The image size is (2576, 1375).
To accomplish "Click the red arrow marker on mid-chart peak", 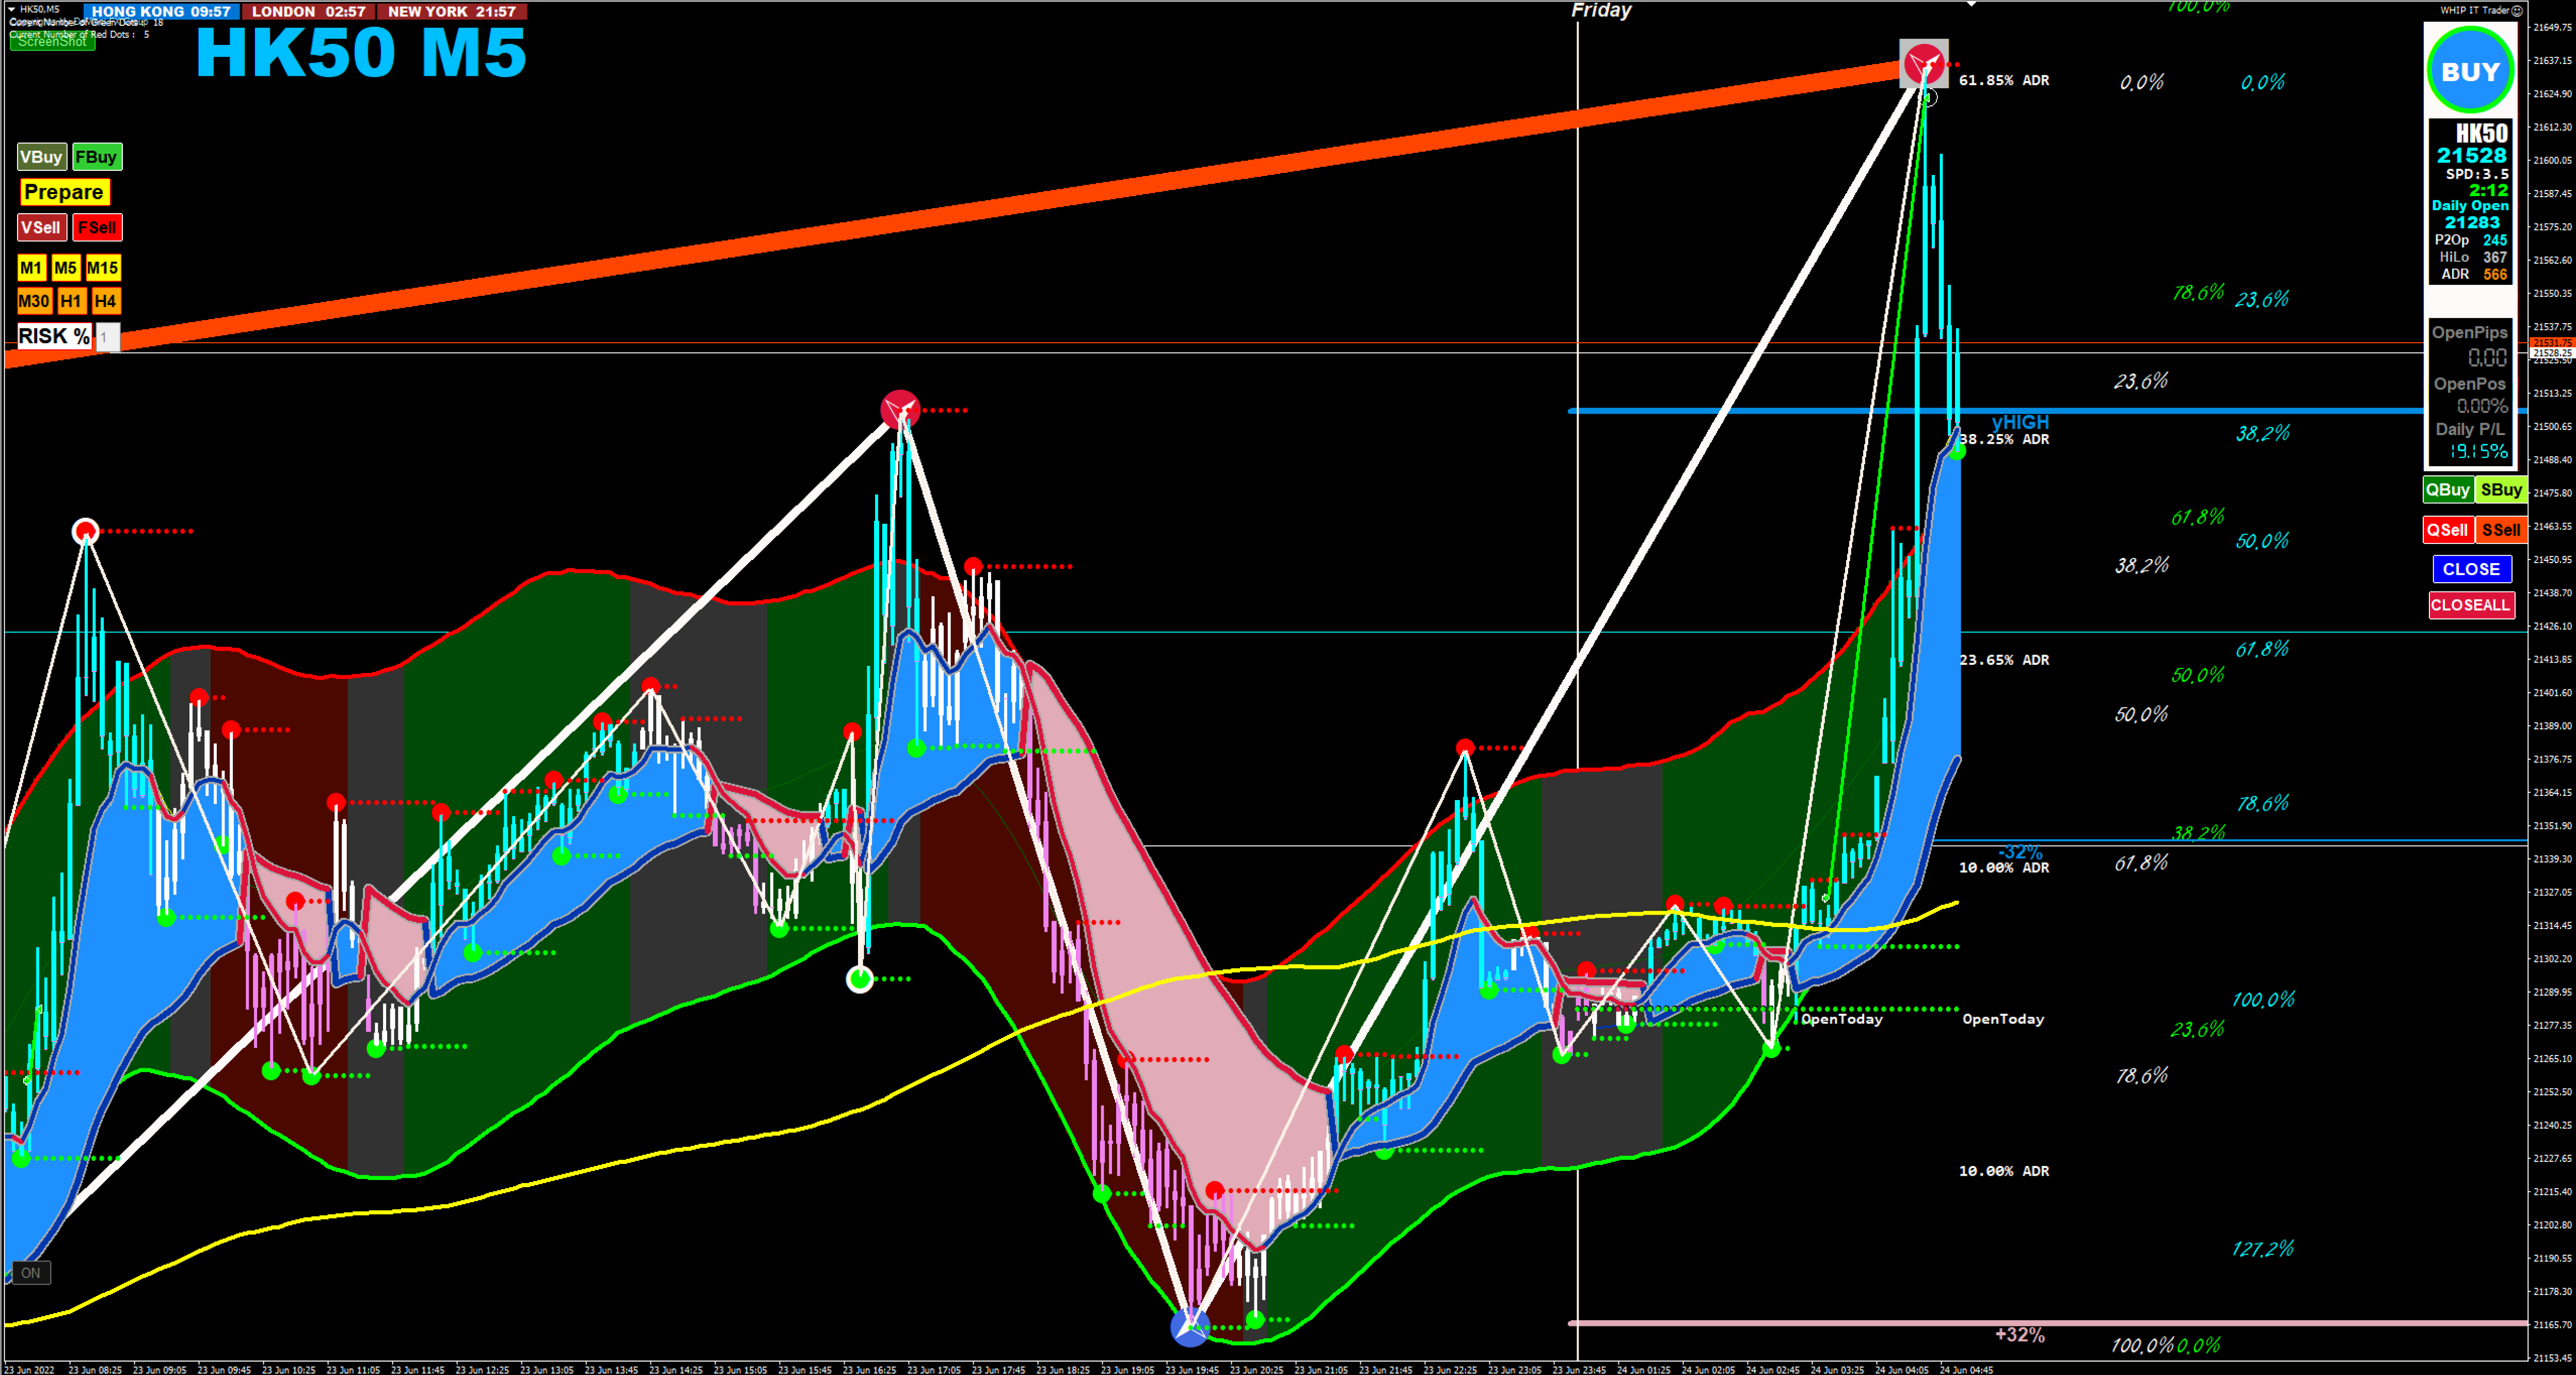I will coord(900,409).
